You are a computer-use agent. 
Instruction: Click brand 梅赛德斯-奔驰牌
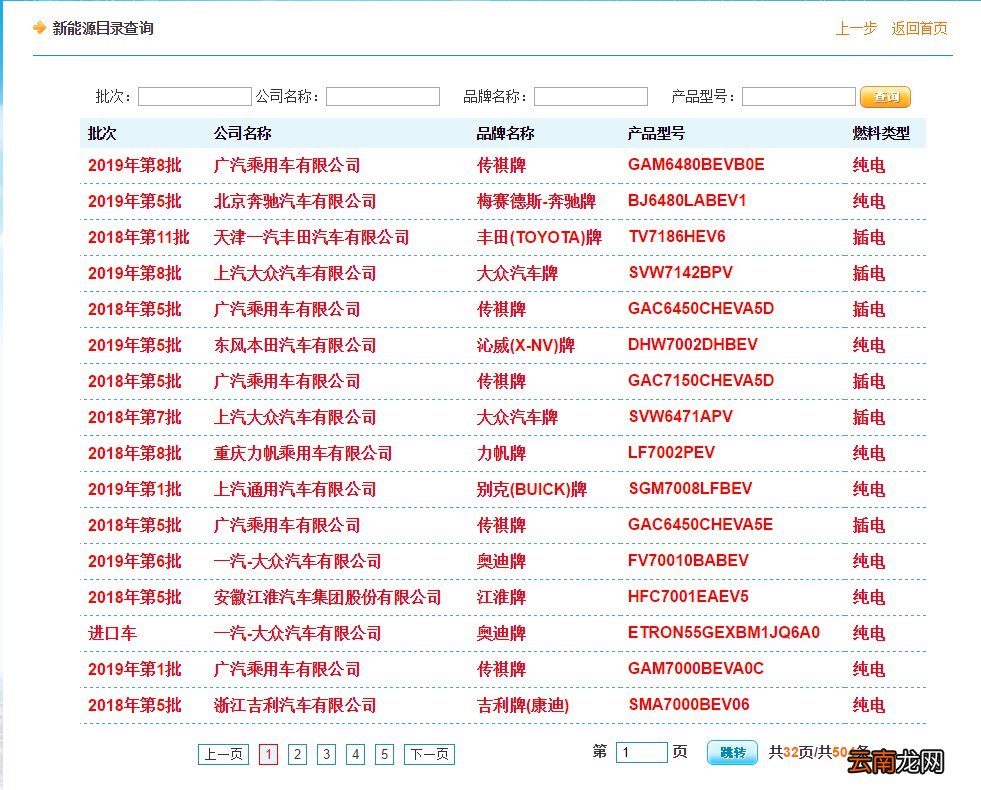tap(536, 201)
